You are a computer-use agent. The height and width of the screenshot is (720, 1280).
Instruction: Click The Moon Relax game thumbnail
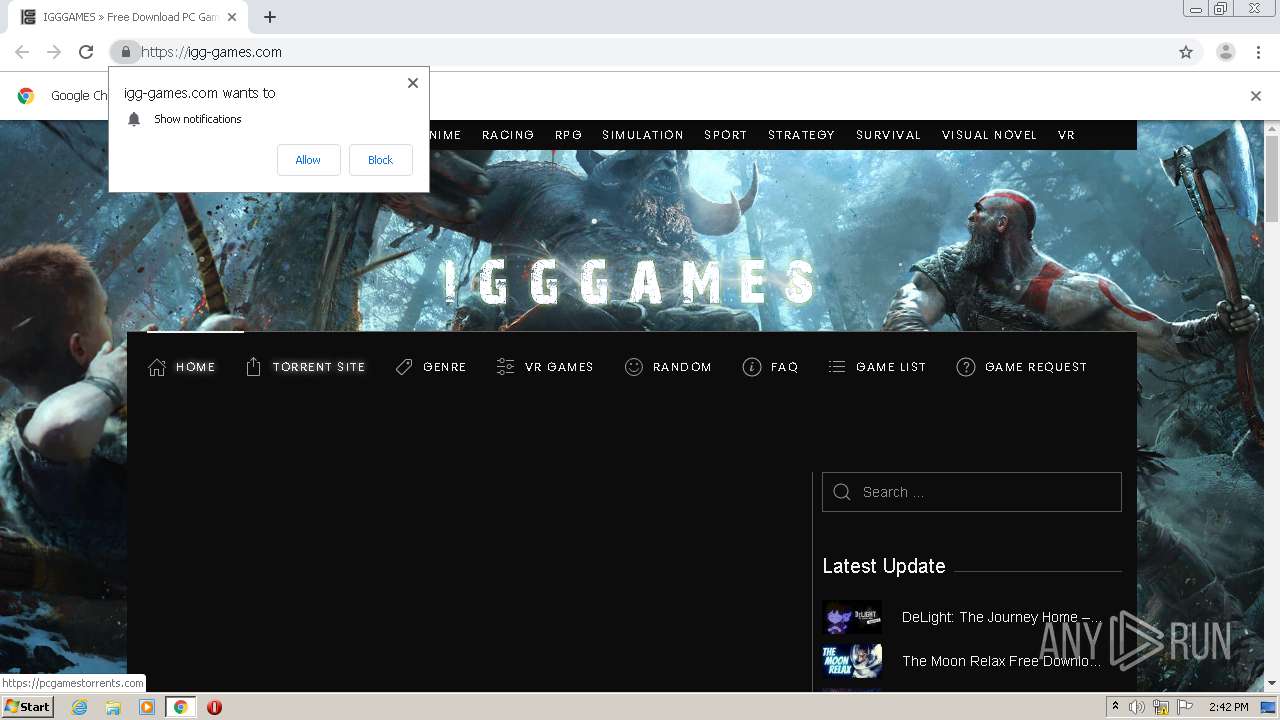point(852,661)
